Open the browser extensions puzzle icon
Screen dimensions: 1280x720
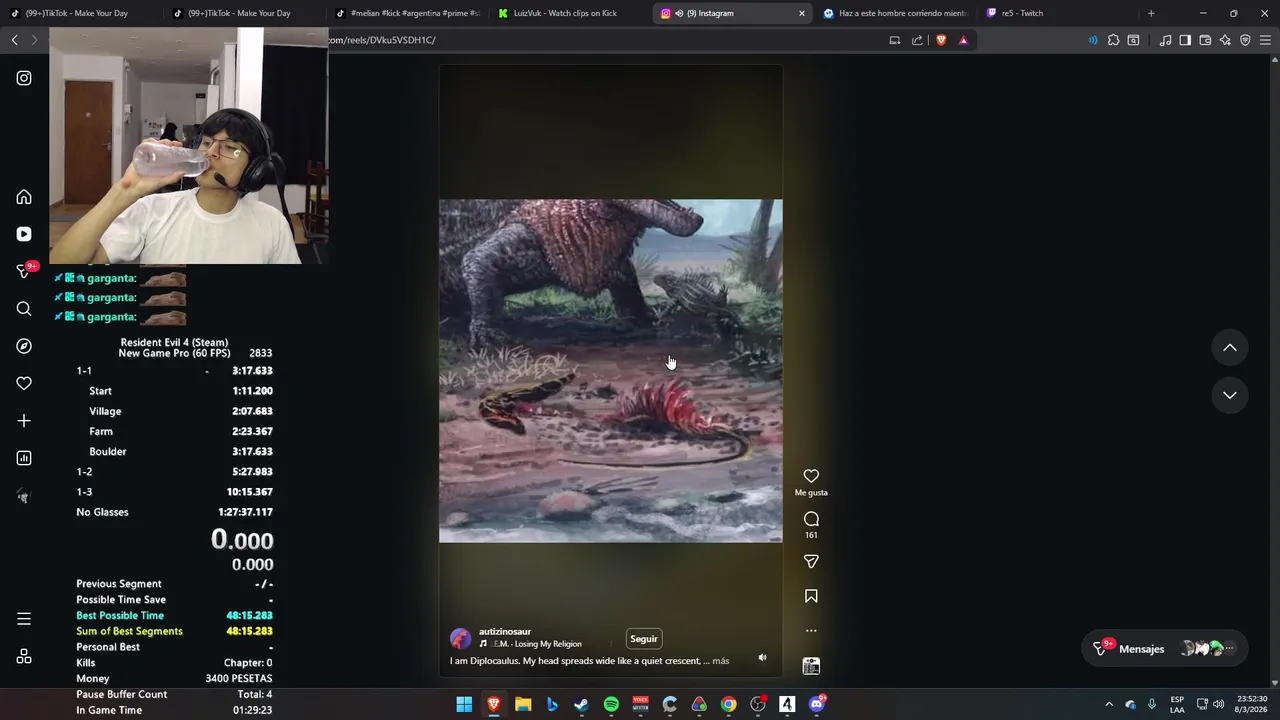(x=1113, y=40)
